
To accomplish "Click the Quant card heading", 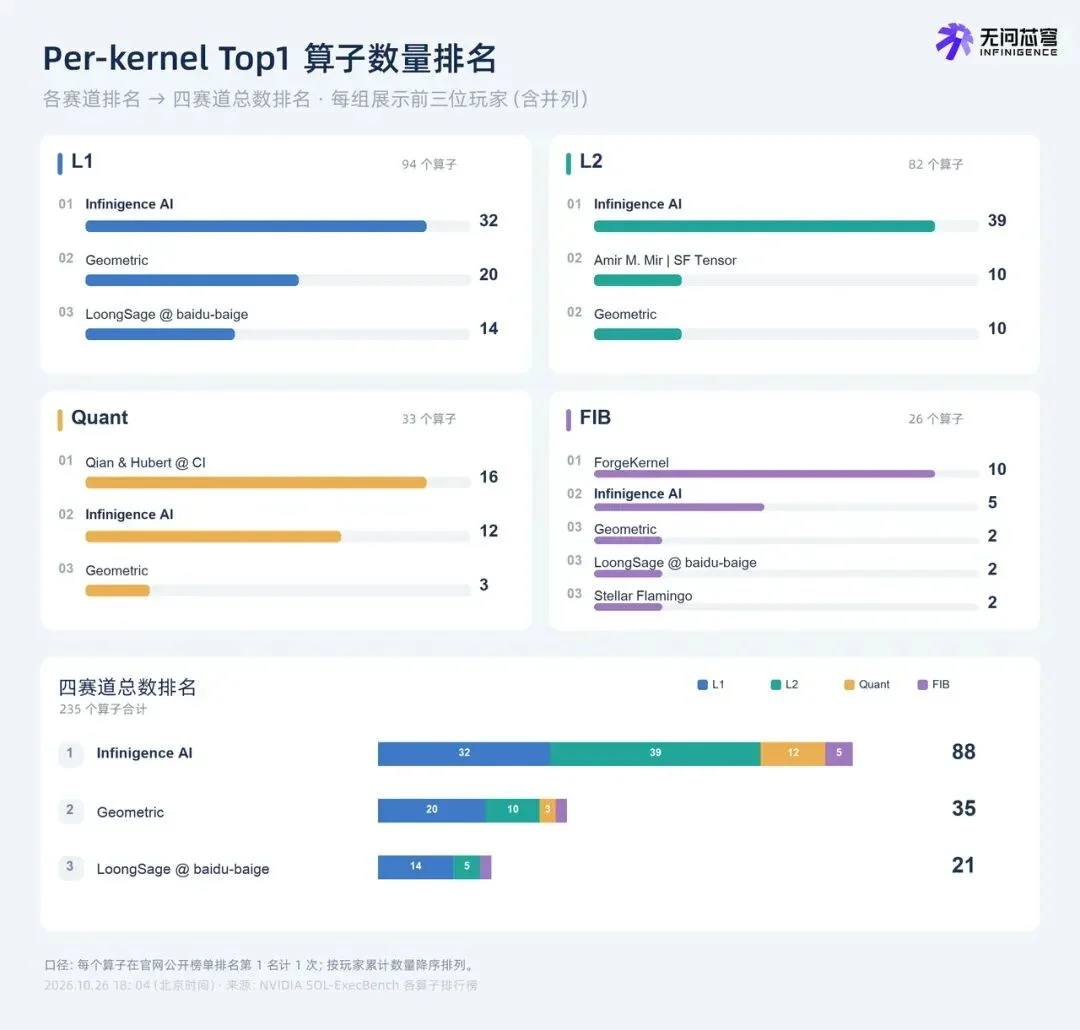I will click(100, 418).
